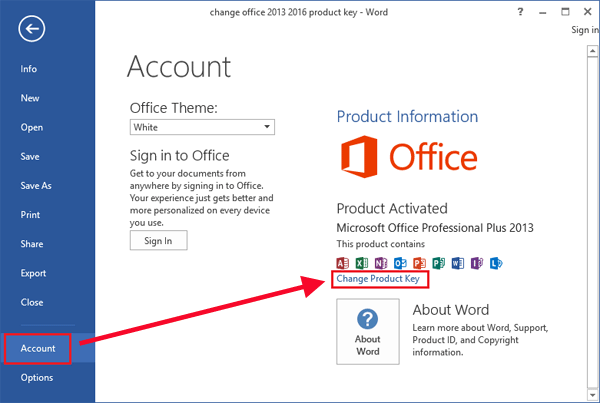Click the Sign In button
Viewport: 600px width, 403px height.
(158, 240)
